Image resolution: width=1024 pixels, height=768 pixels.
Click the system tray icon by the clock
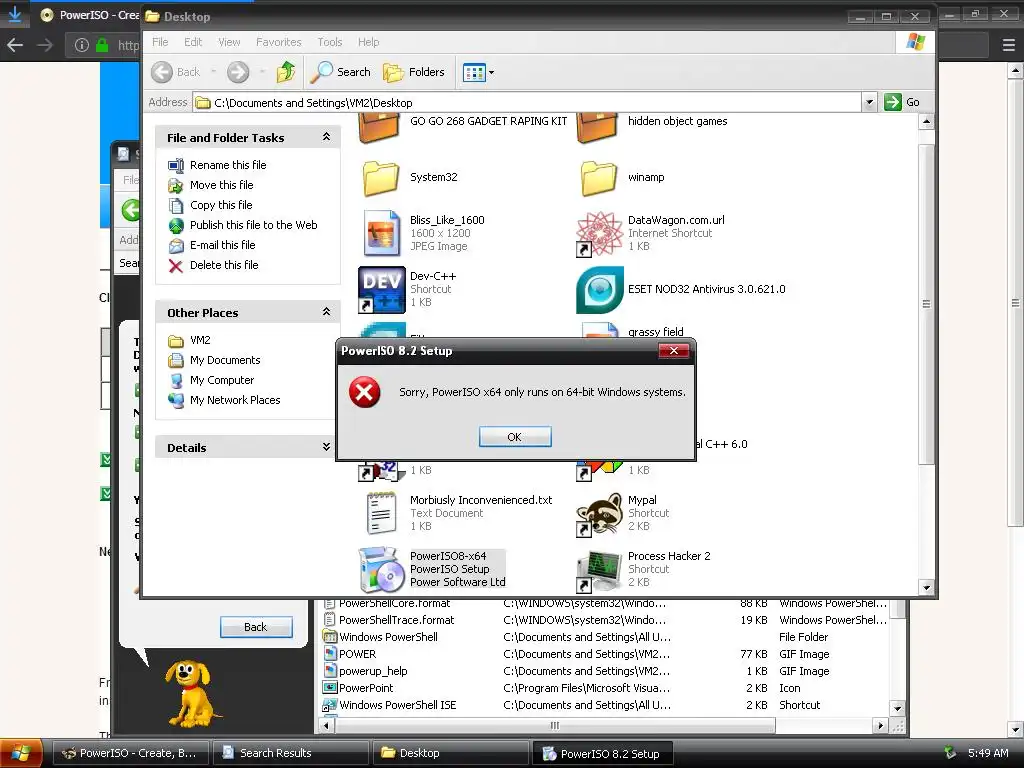[x=950, y=752]
